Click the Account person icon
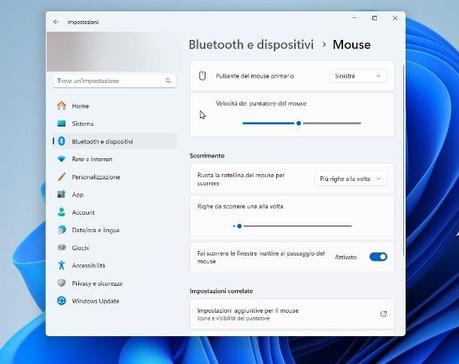Viewport: 459px width, 364px height. click(61, 212)
